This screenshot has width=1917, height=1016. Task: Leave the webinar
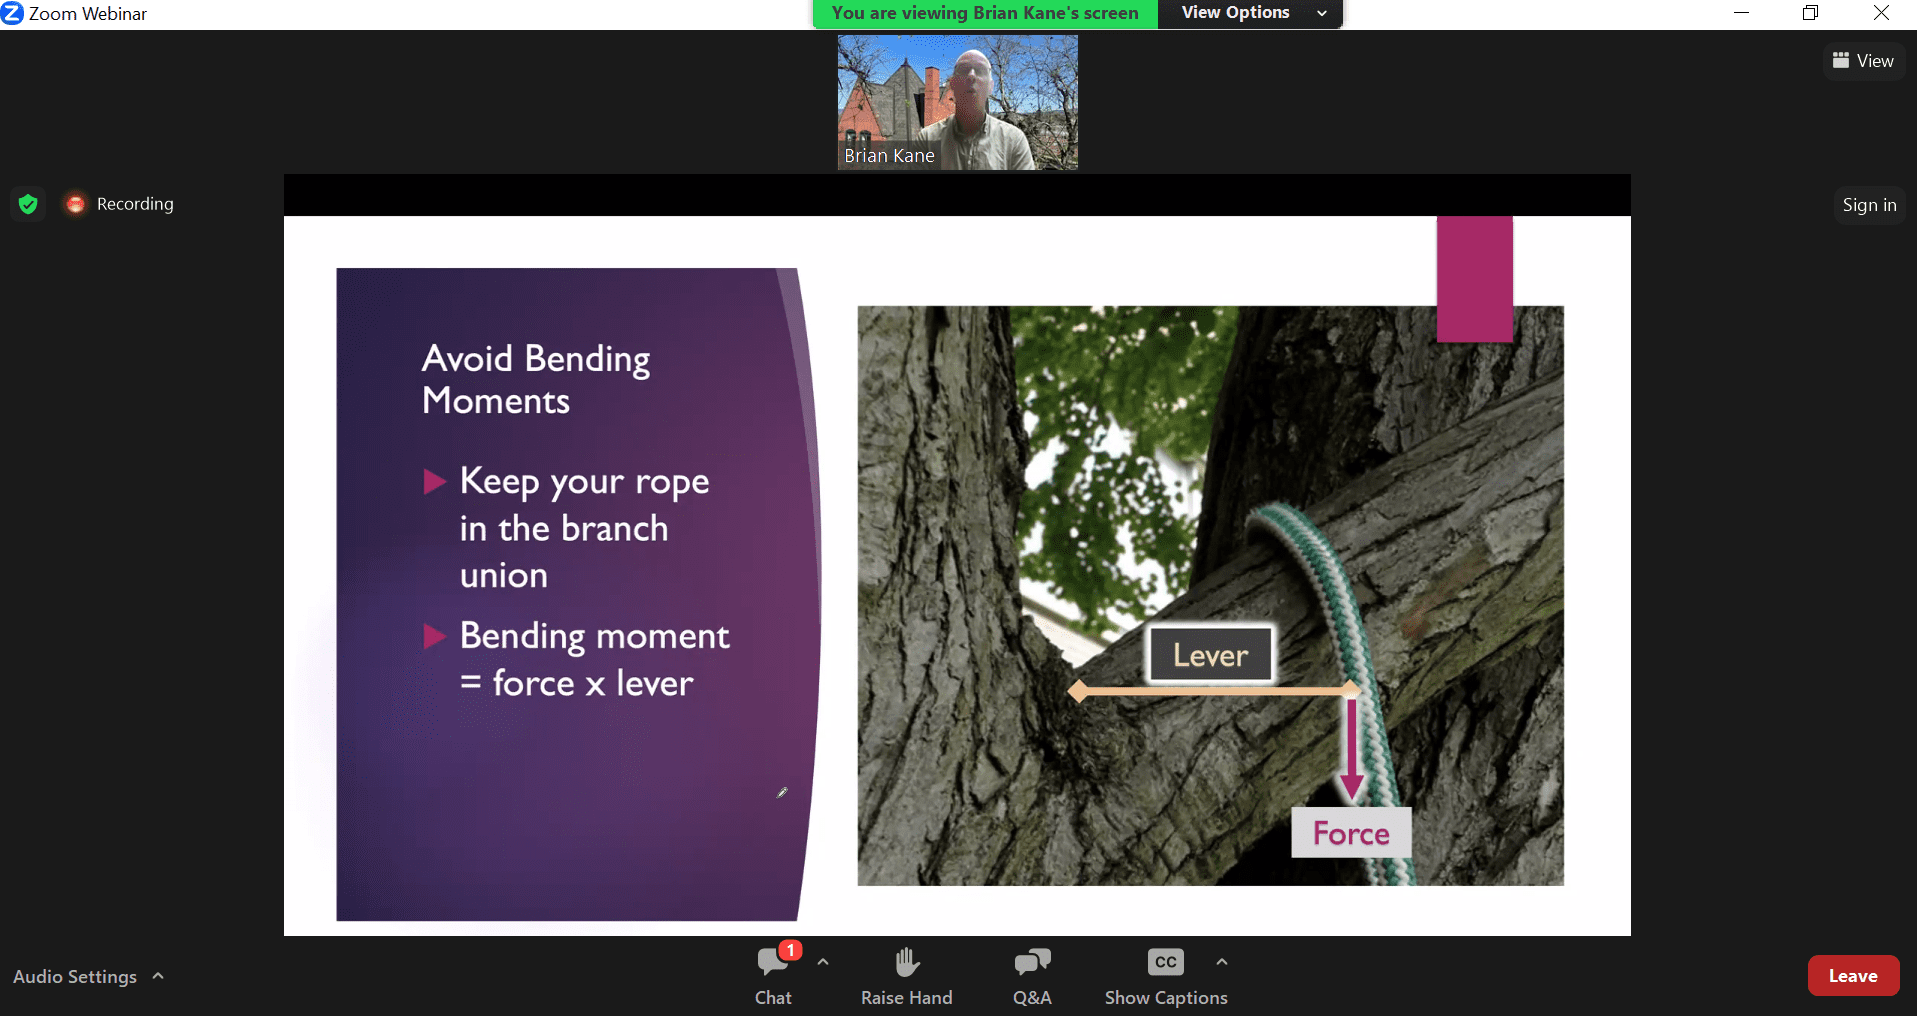[1853, 976]
